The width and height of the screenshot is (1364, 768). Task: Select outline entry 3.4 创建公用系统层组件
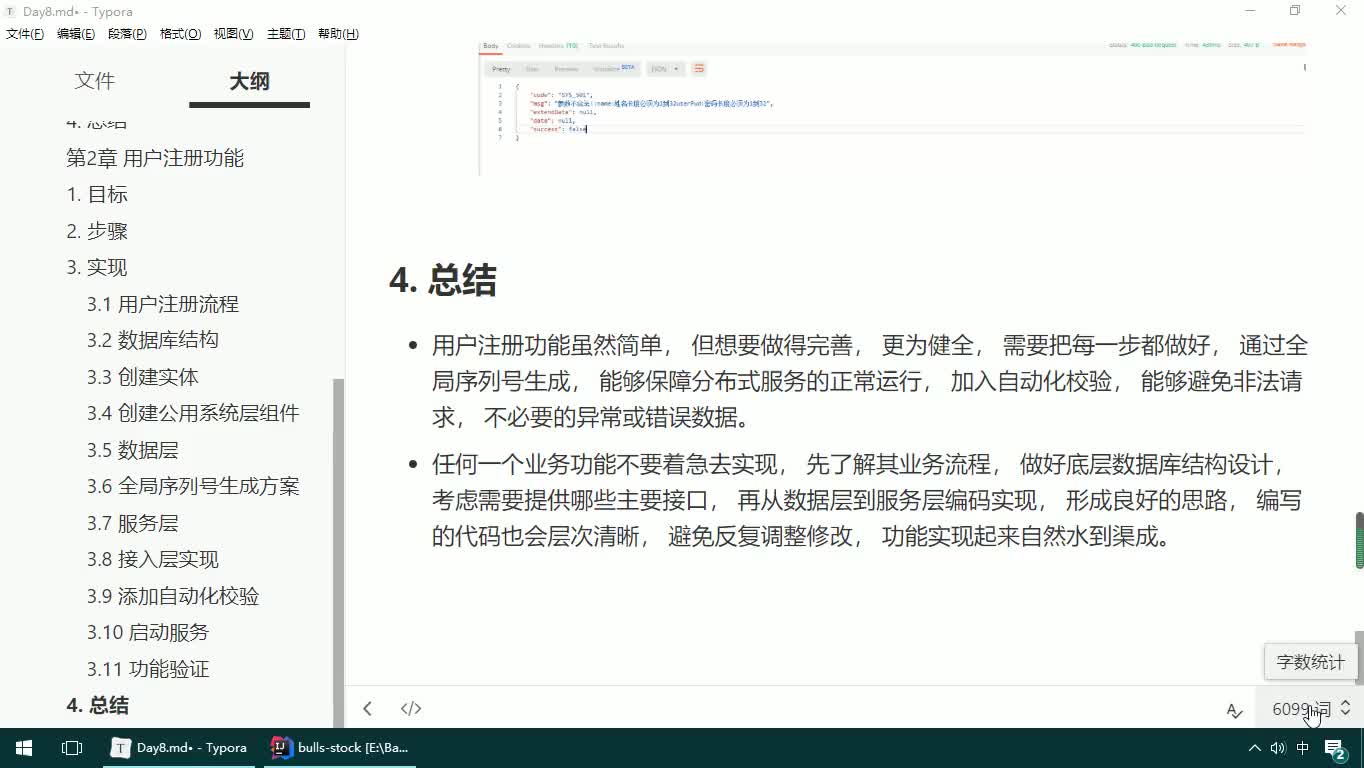(x=193, y=413)
